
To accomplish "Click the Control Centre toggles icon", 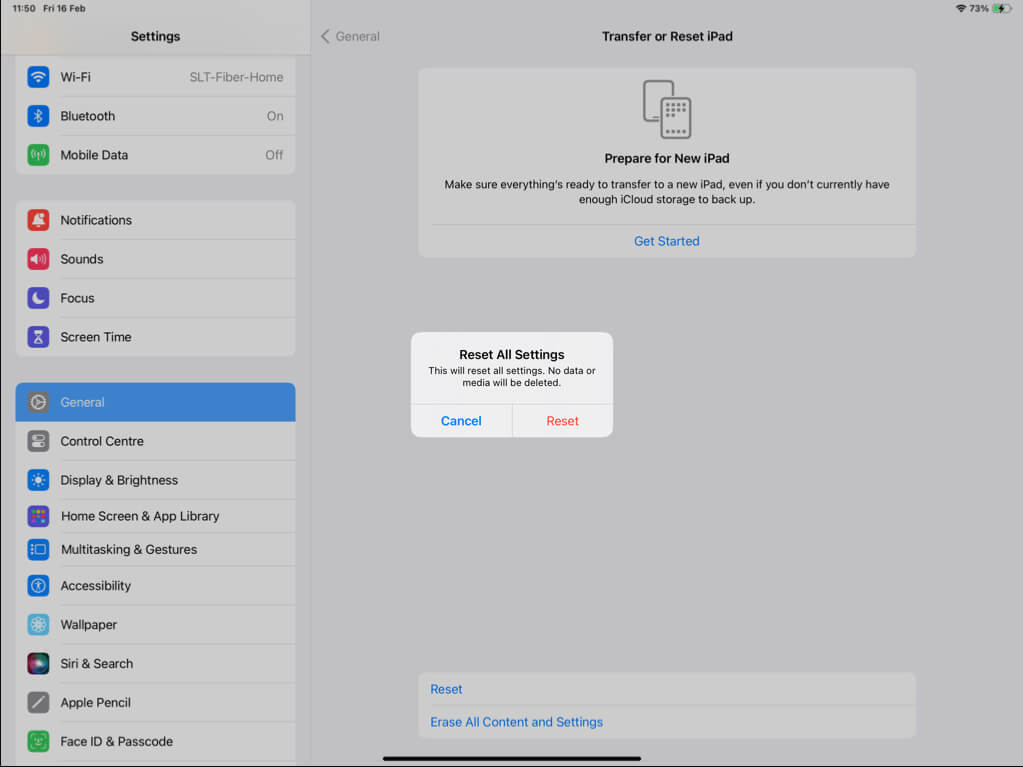I will coord(38,441).
